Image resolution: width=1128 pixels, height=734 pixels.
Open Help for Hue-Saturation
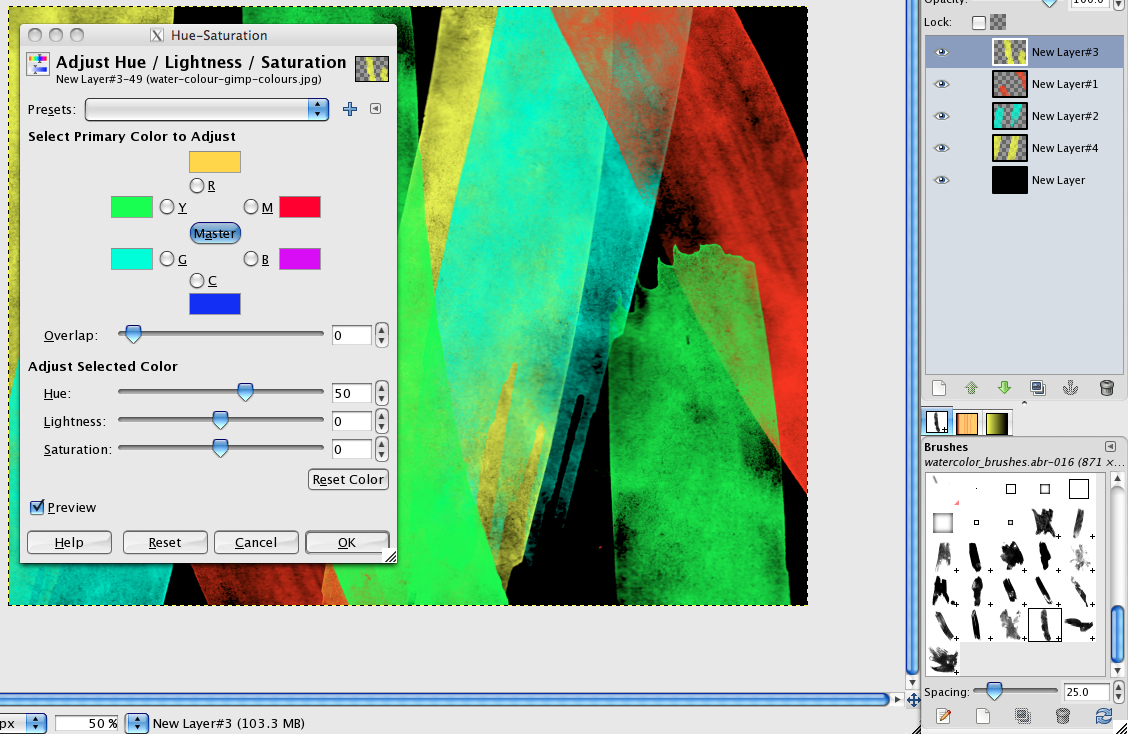(69, 543)
